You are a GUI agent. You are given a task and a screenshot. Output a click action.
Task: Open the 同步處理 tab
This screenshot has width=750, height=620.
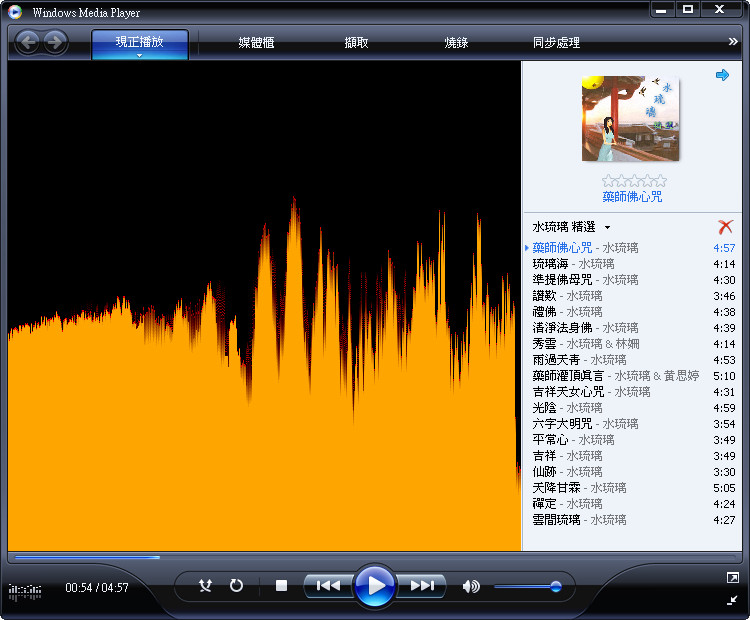tap(556, 43)
